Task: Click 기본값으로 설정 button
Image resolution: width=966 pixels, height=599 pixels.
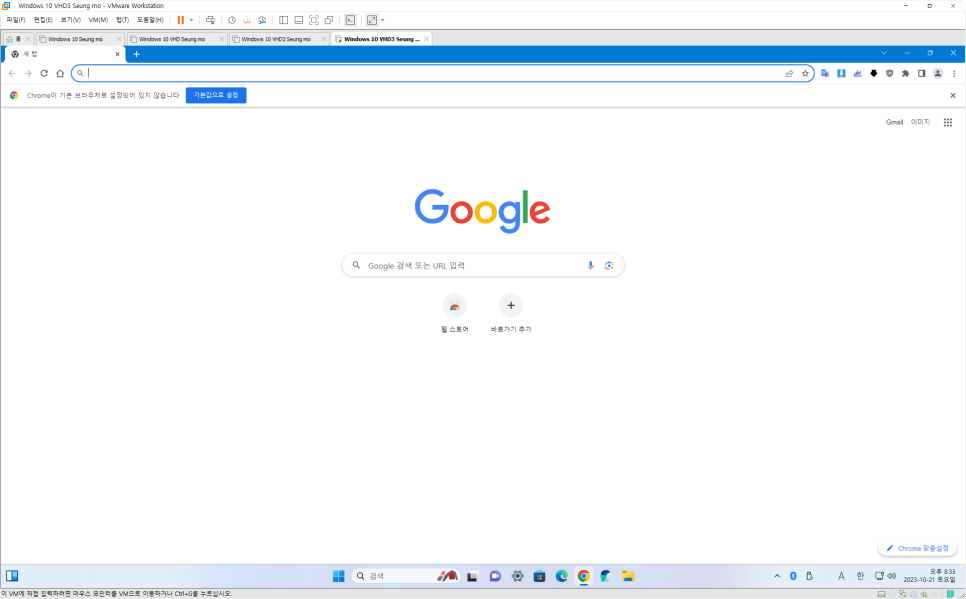Action: (216, 96)
